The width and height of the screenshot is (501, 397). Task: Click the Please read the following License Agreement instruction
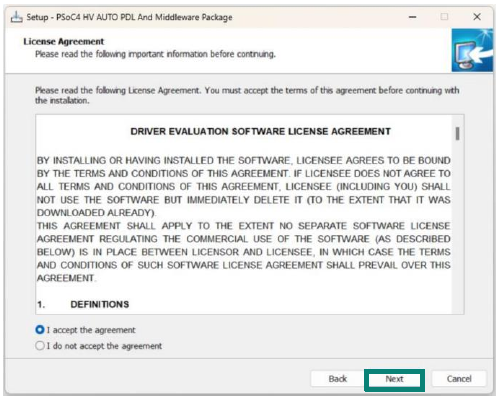coord(247,95)
